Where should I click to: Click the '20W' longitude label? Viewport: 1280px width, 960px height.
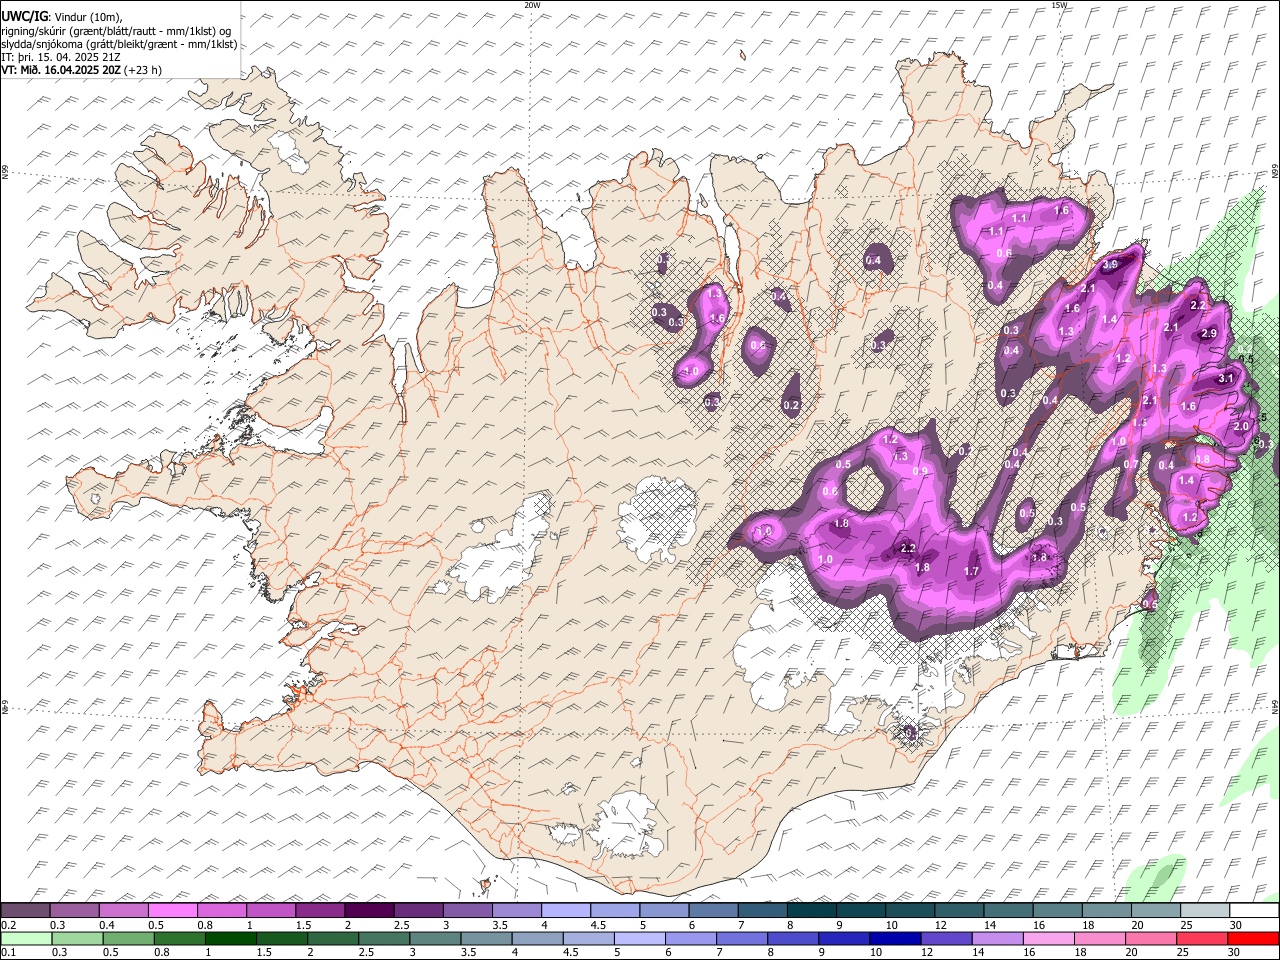(x=532, y=5)
